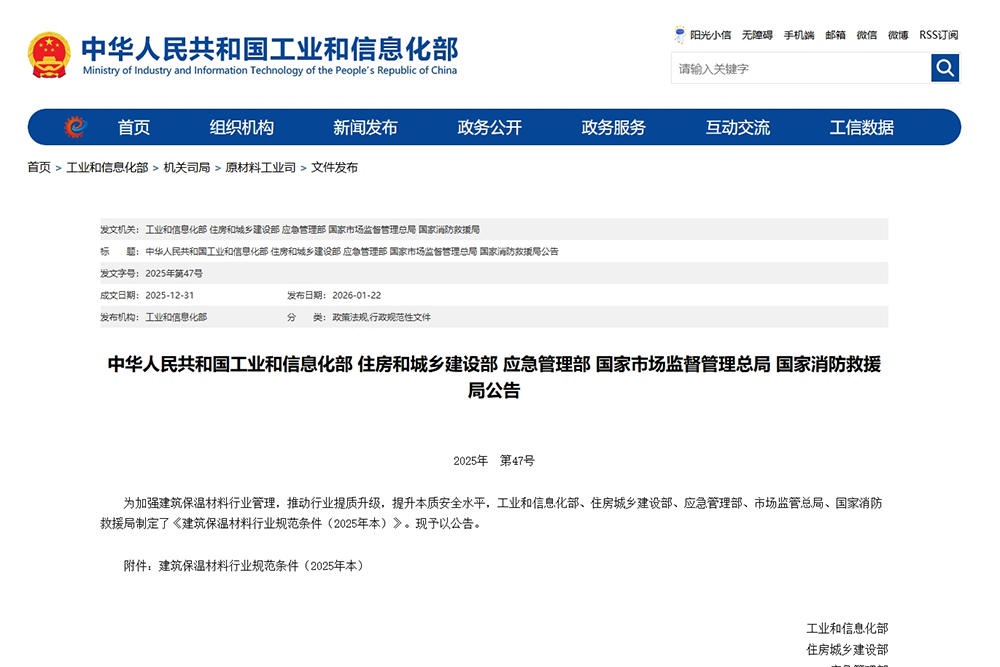The height and width of the screenshot is (667, 1000).
Task: Select 政务服务 in the navigation bar
Action: [x=614, y=128]
